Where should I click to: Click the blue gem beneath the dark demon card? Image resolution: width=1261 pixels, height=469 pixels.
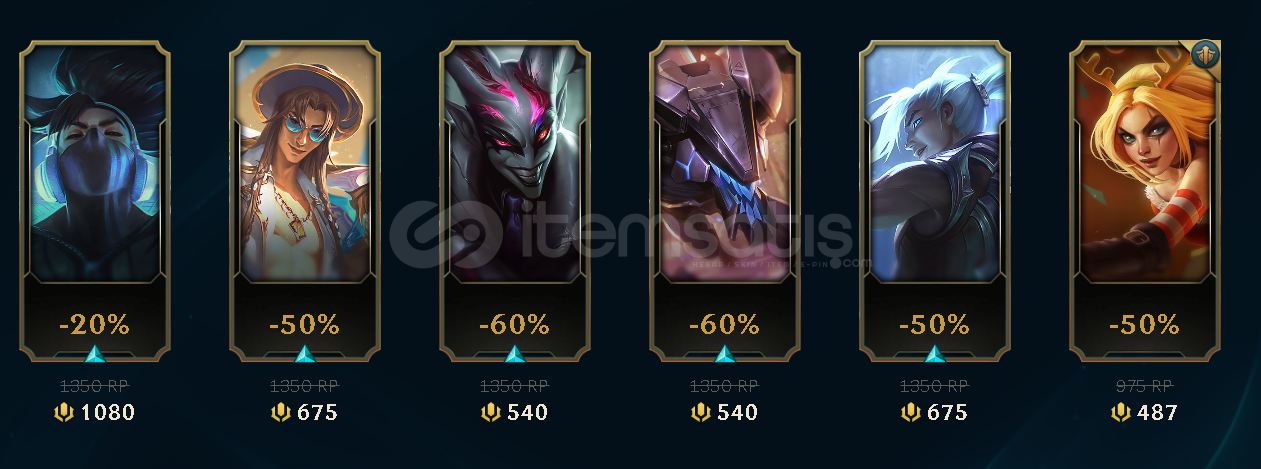[x=515, y=353]
